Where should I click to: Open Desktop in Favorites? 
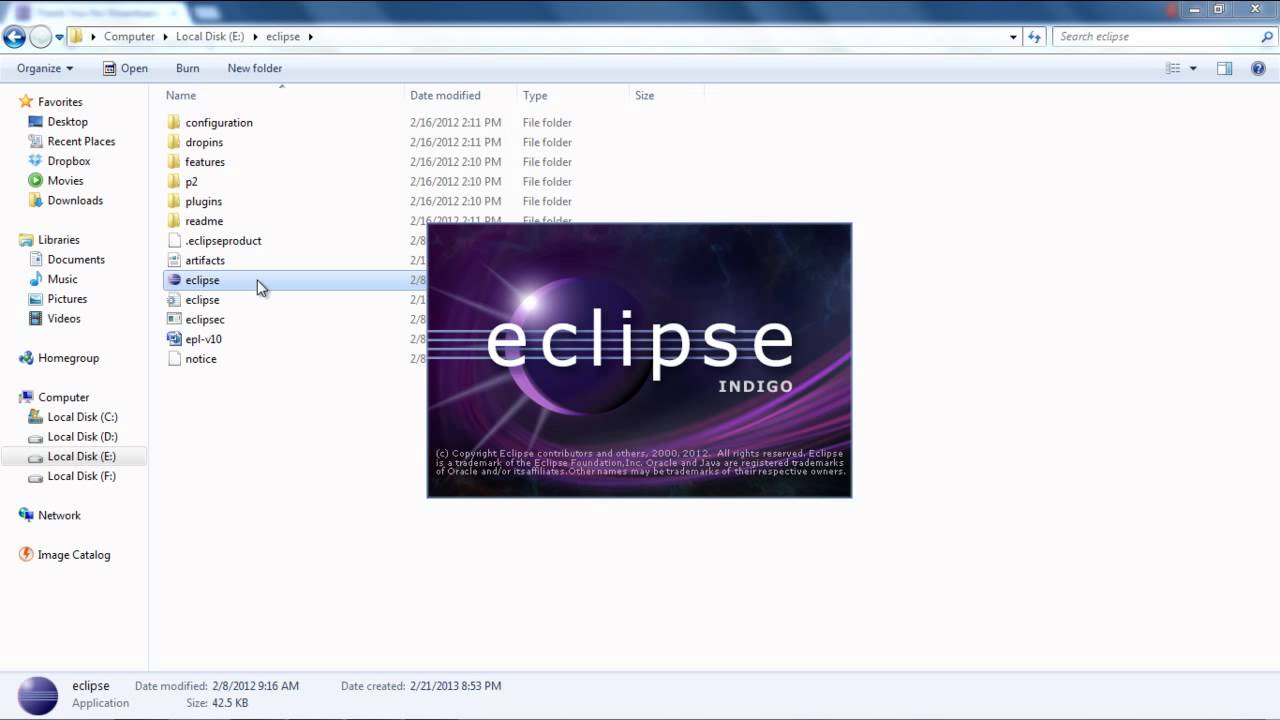click(67, 121)
